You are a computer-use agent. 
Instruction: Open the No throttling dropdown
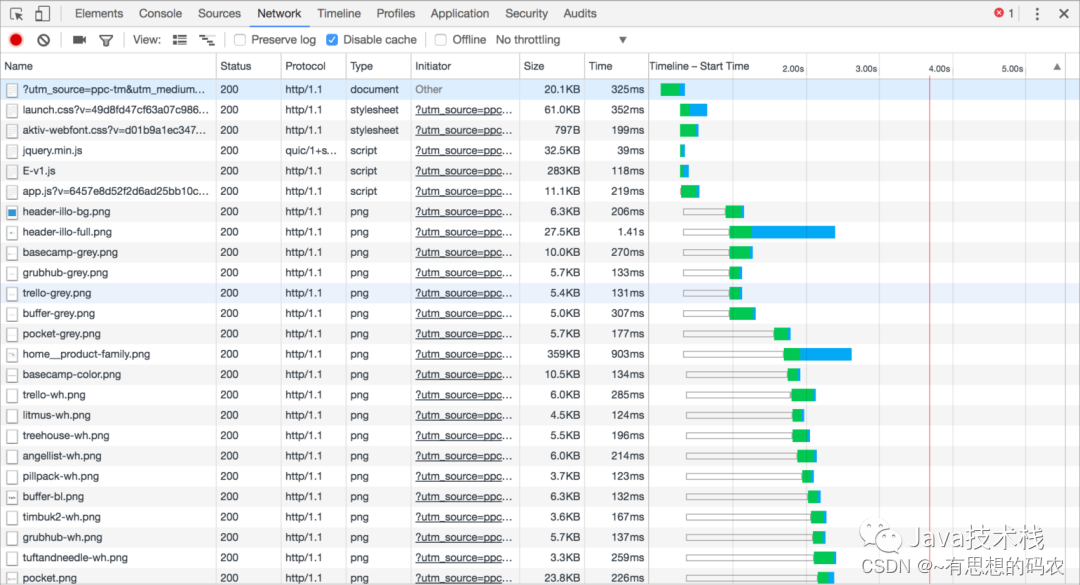(x=561, y=40)
